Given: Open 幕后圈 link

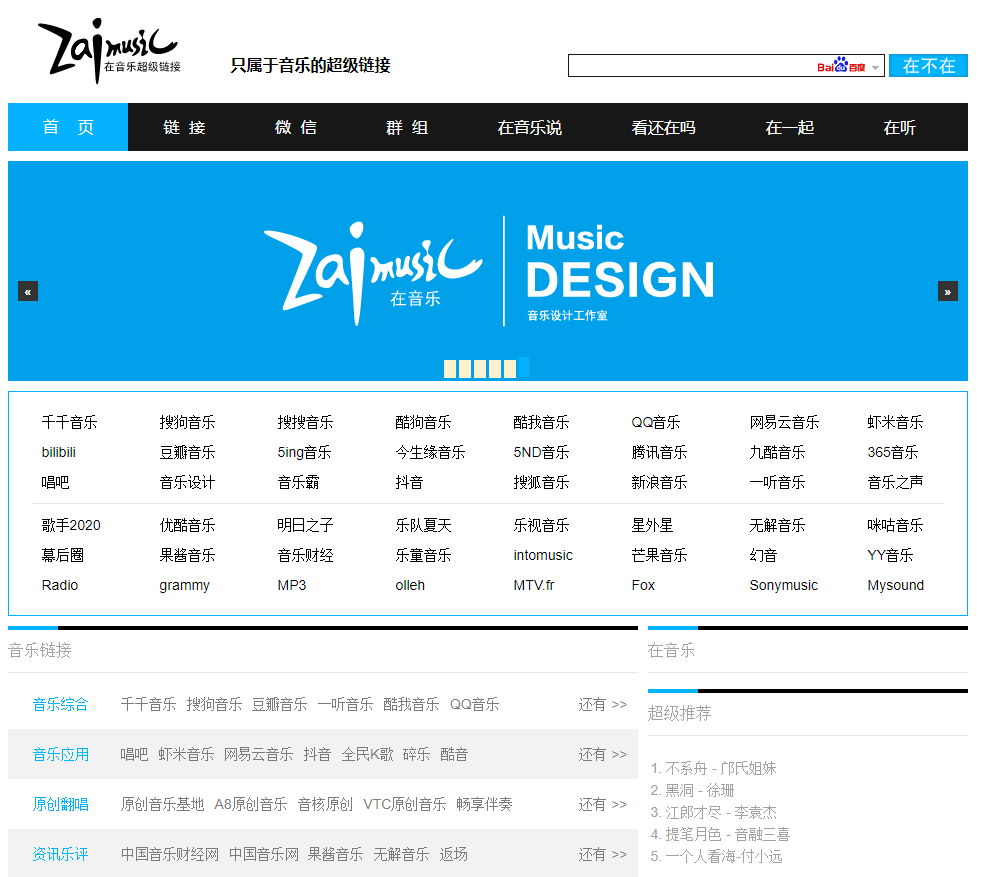Looking at the screenshot, I should point(63,556).
